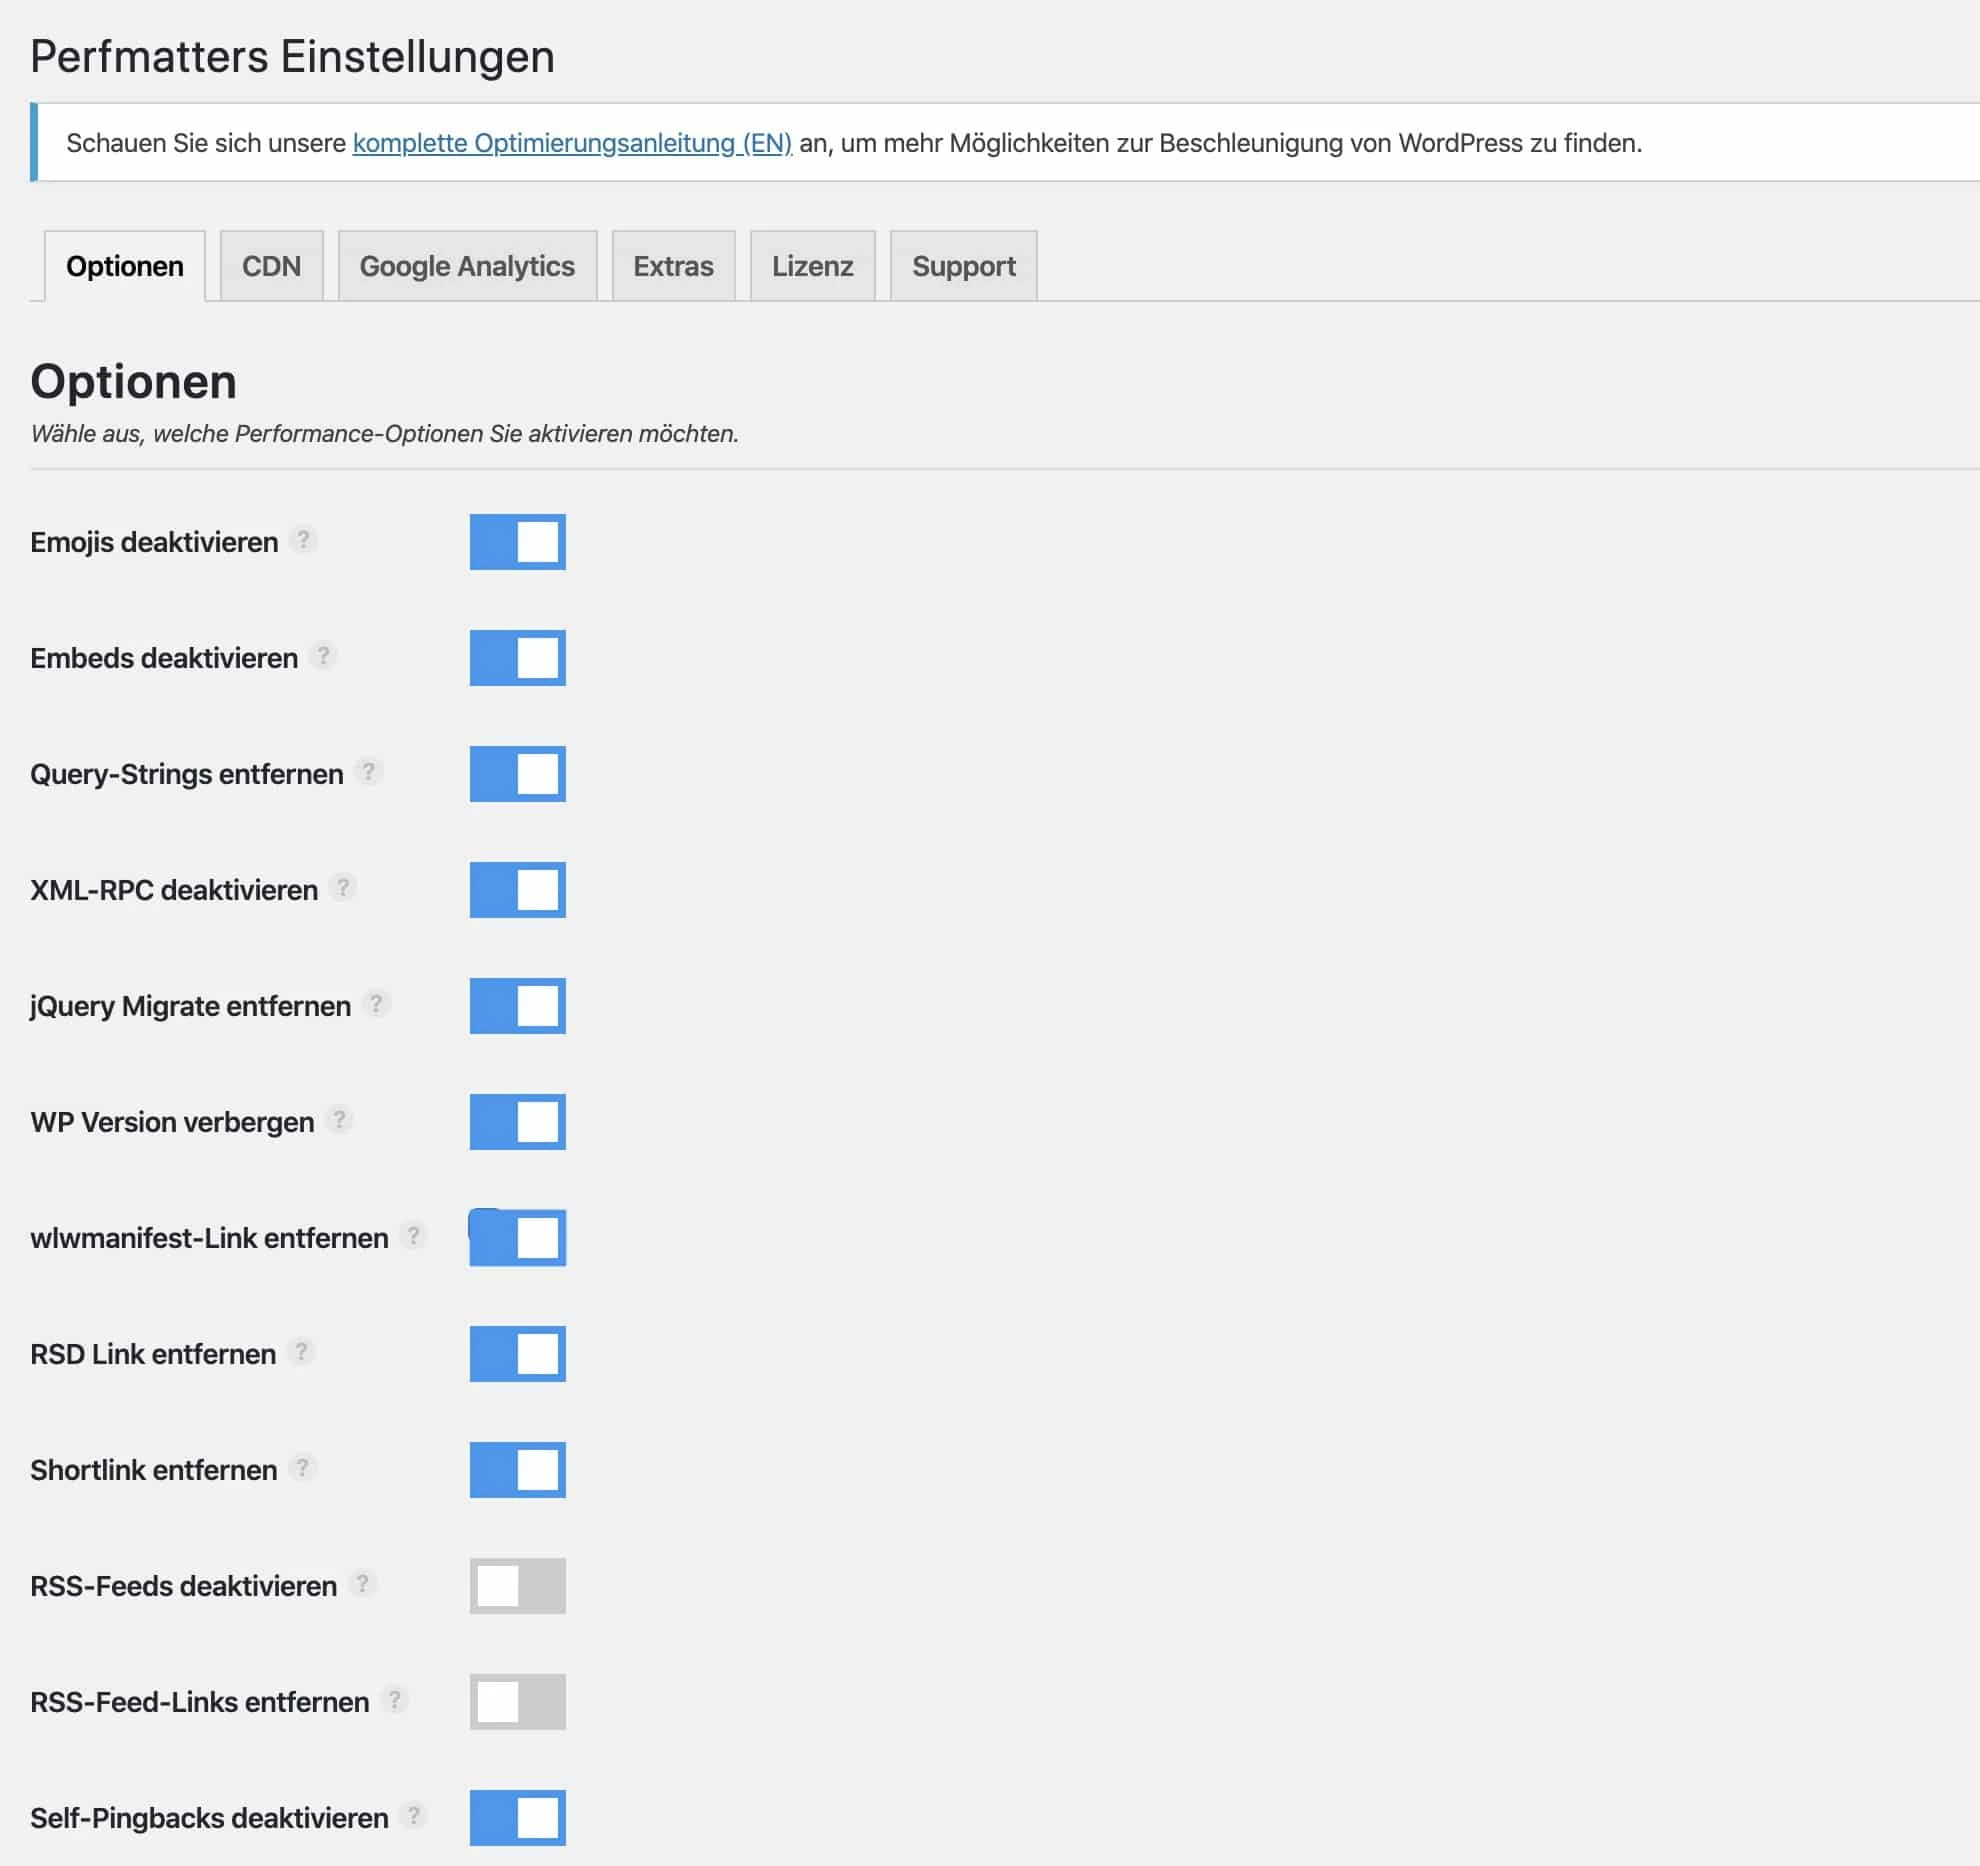Click the jQuery Migrate entfernen label

click(191, 1006)
